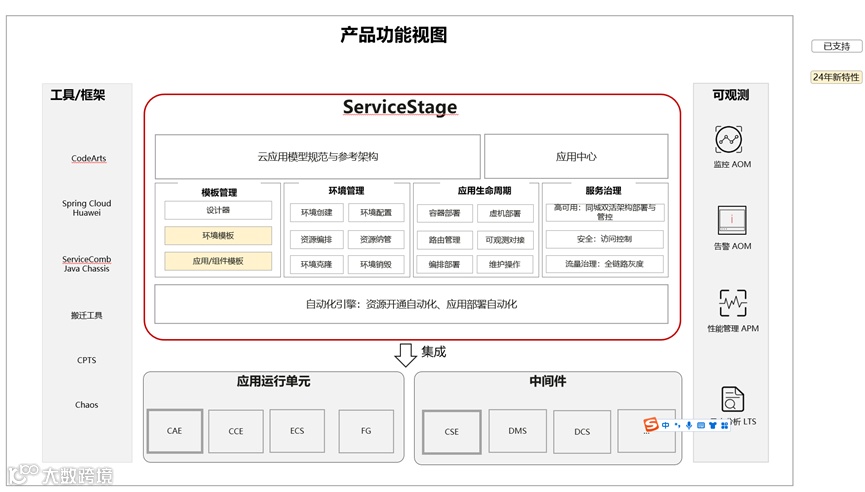This screenshot has height=492, width=865.
Task: Click the 工具/框架 panel heading
Action: [x=78, y=95]
